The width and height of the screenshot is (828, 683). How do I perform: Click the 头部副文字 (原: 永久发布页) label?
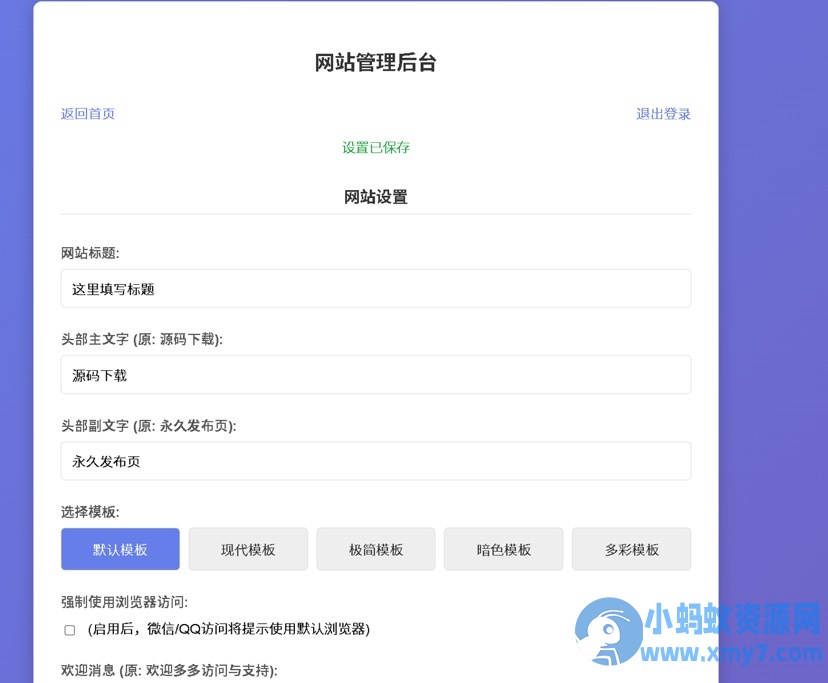149,426
